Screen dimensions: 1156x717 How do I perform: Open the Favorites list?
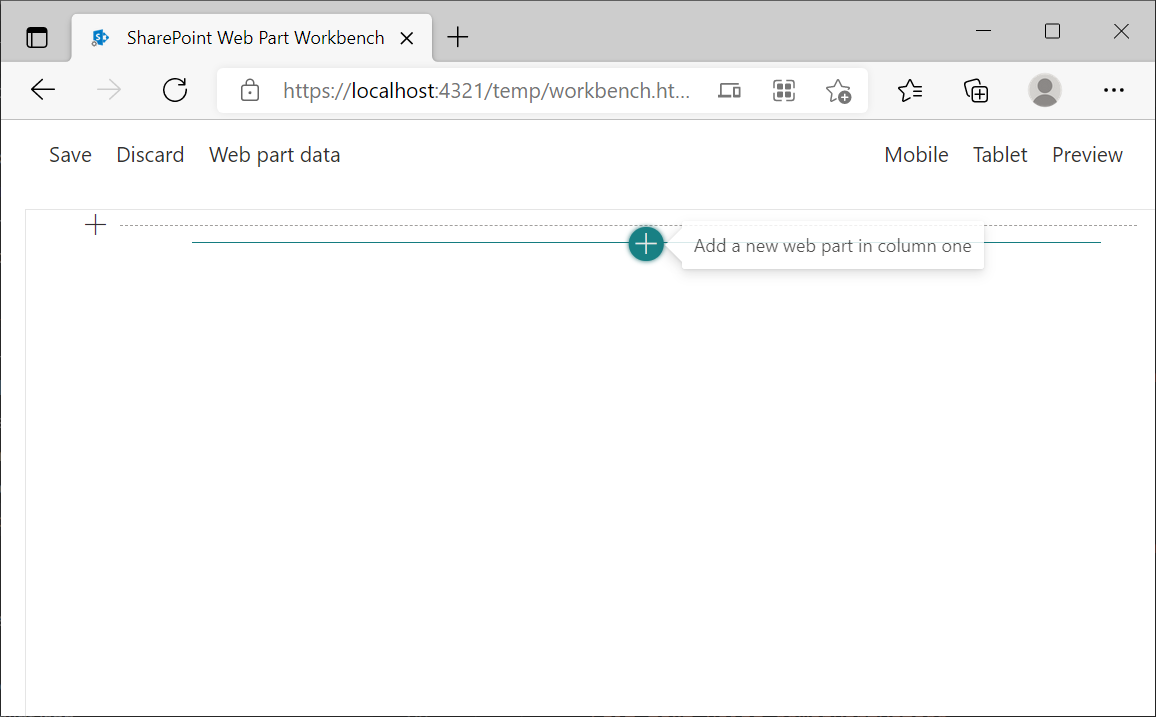click(910, 90)
